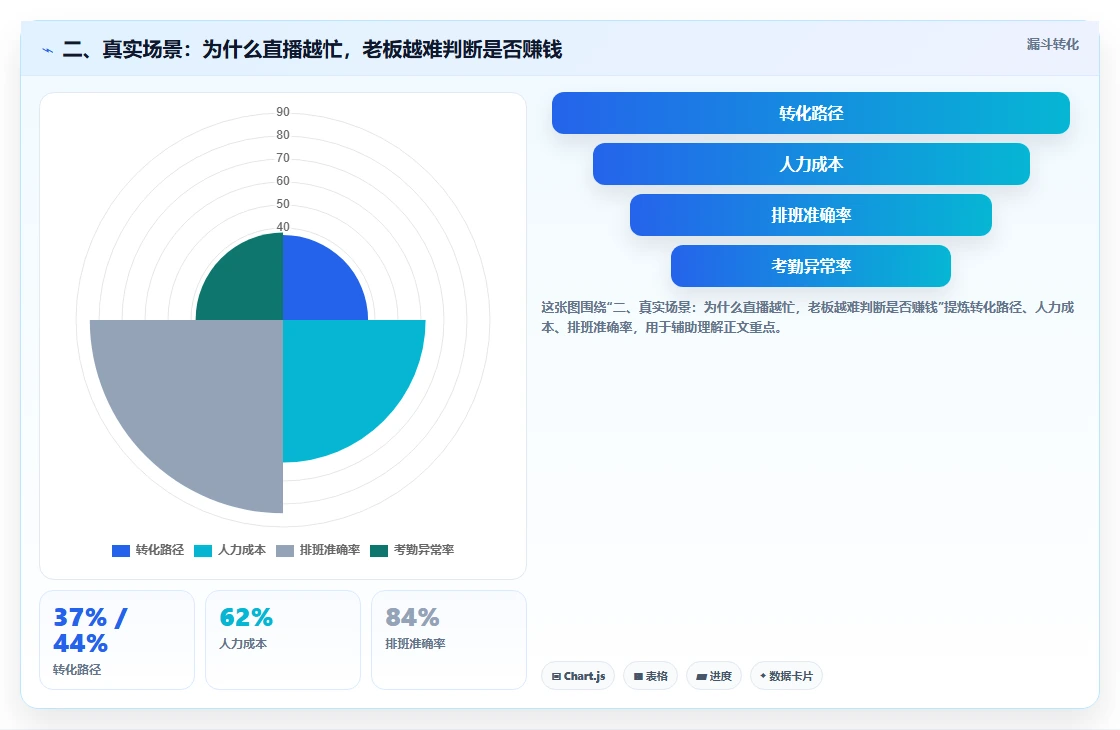Click the 84% stat value
Image resolution: width=1120 pixels, height=730 pixels.
point(412,617)
